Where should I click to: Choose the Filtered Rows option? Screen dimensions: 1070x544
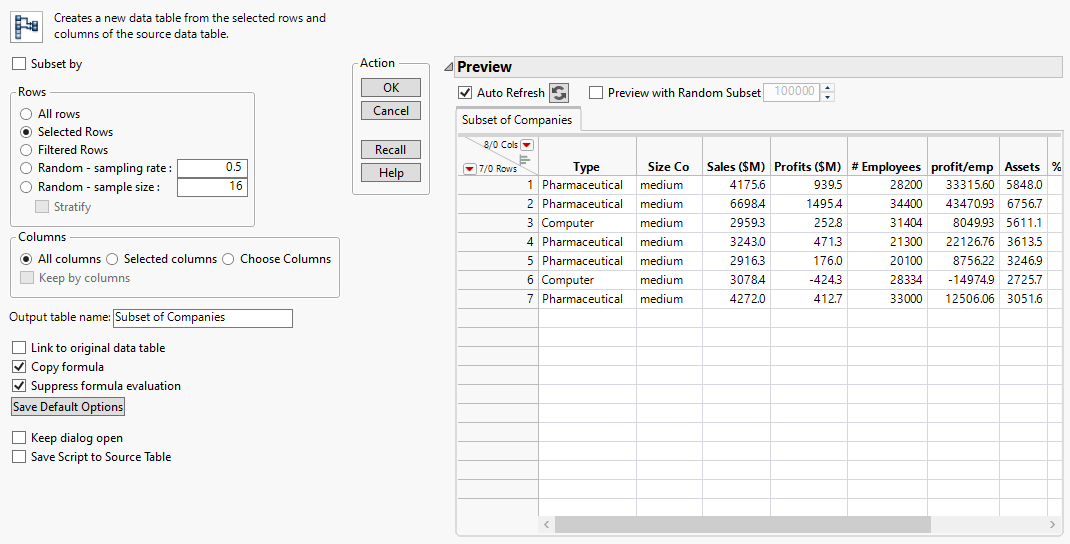click(x=27, y=150)
